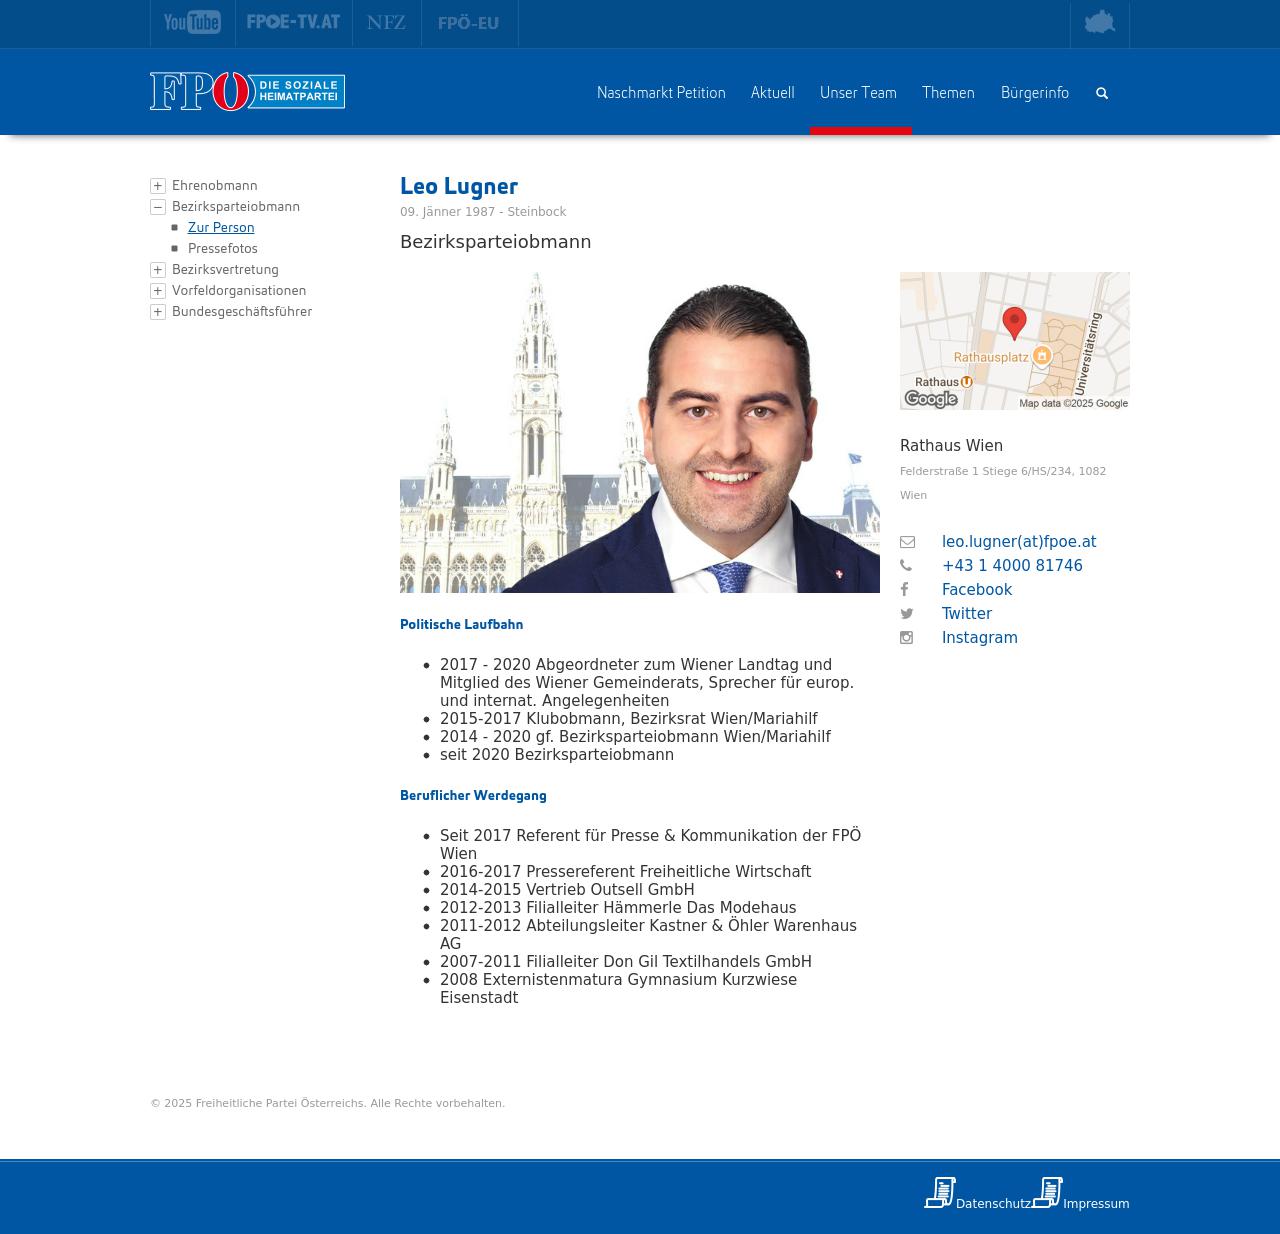Click the FPÖ party logo
The height and width of the screenshot is (1234, 1280).
click(247, 92)
